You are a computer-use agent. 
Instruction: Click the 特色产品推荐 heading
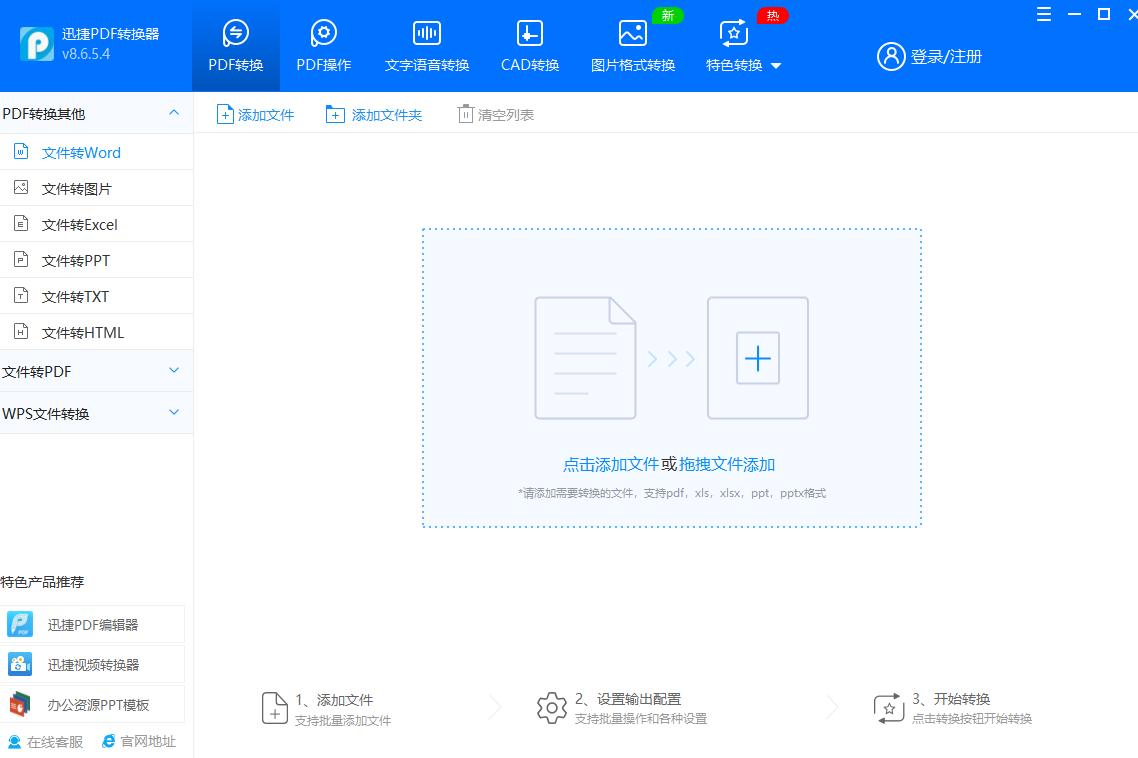pos(42,582)
